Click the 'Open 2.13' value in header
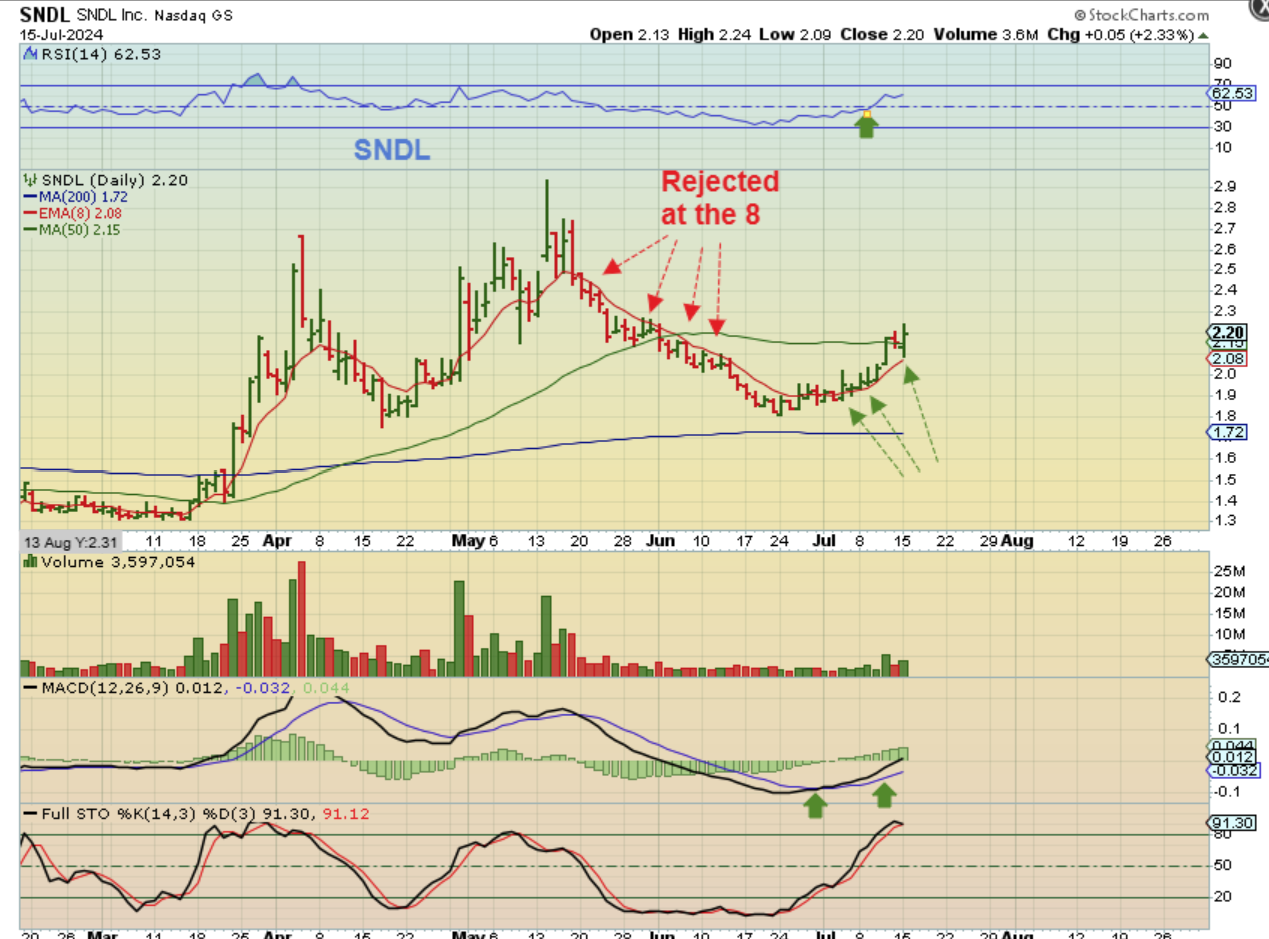1269x939 pixels. coord(629,34)
